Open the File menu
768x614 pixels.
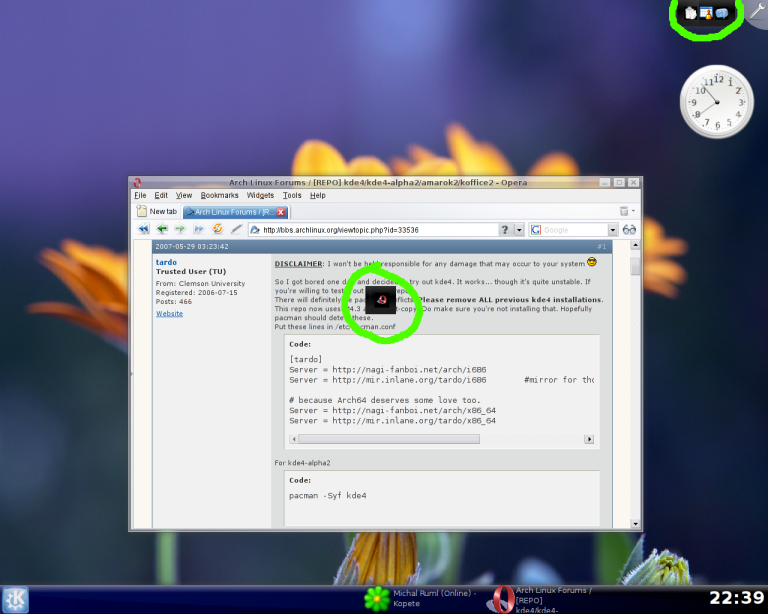[x=140, y=195]
